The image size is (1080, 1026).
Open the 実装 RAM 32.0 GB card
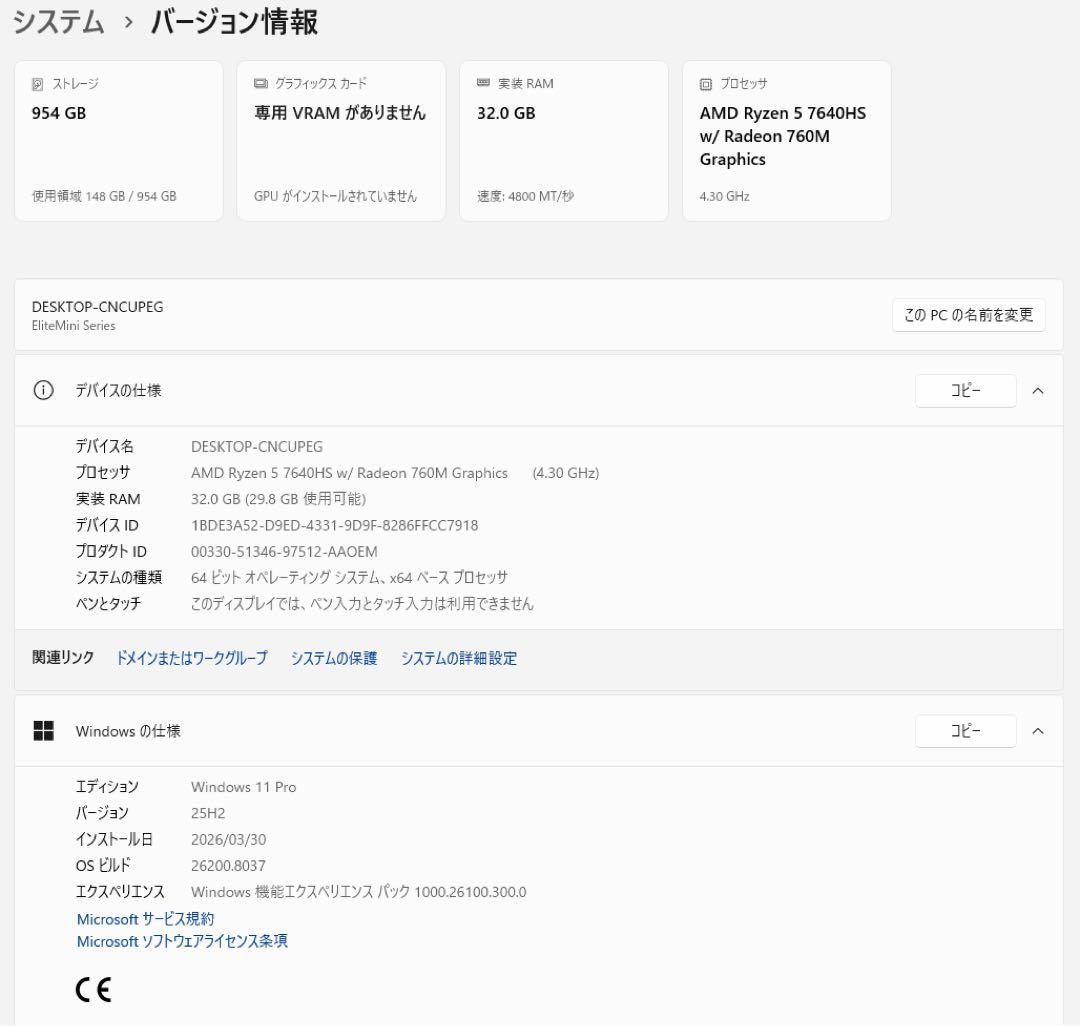(x=563, y=141)
